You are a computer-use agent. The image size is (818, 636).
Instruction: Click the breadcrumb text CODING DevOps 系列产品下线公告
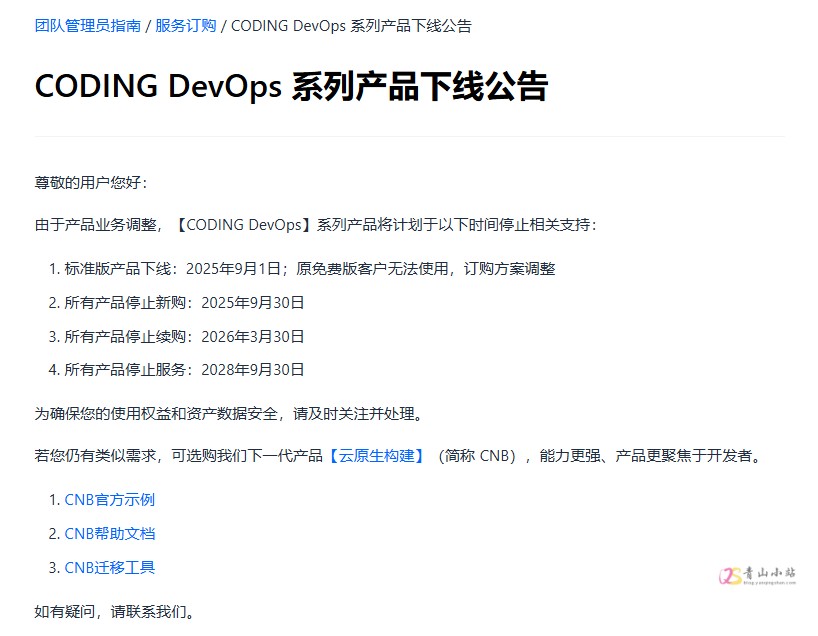pyautogui.click(x=351, y=26)
